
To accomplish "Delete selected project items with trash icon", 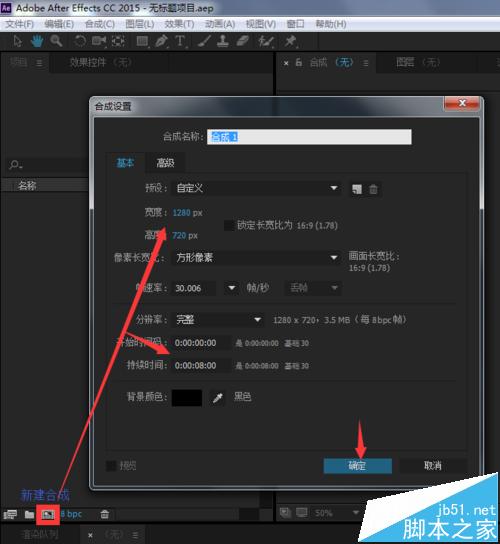I will 105,514.
